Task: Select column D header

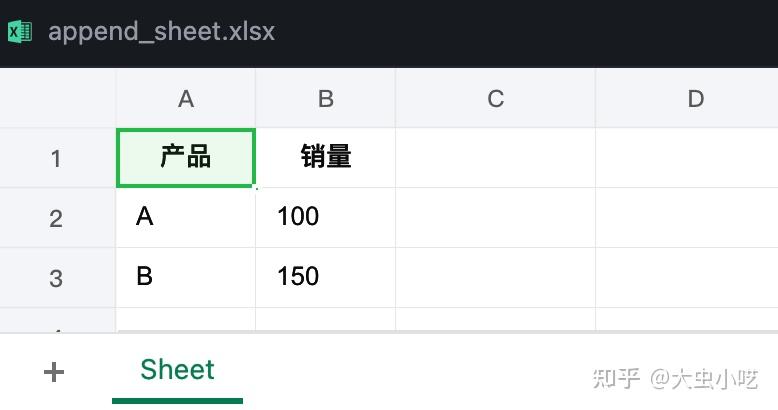Action: click(696, 98)
